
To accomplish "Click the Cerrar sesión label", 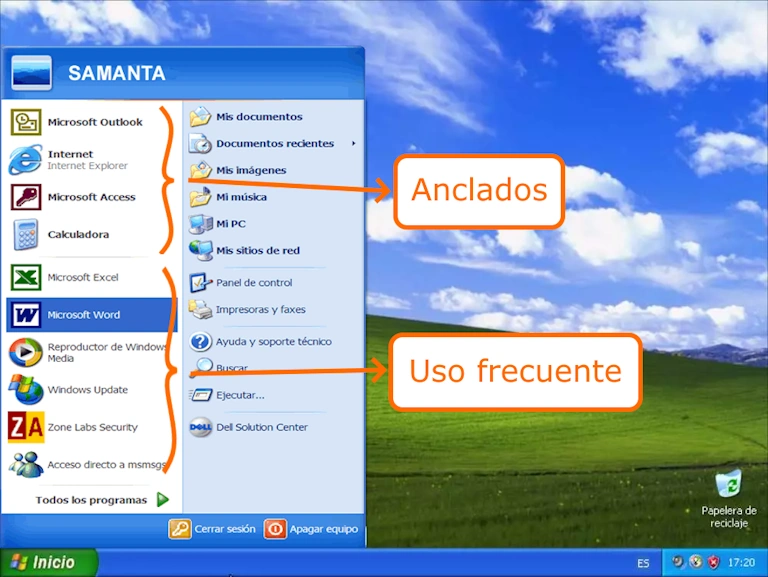I will click(225, 529).
